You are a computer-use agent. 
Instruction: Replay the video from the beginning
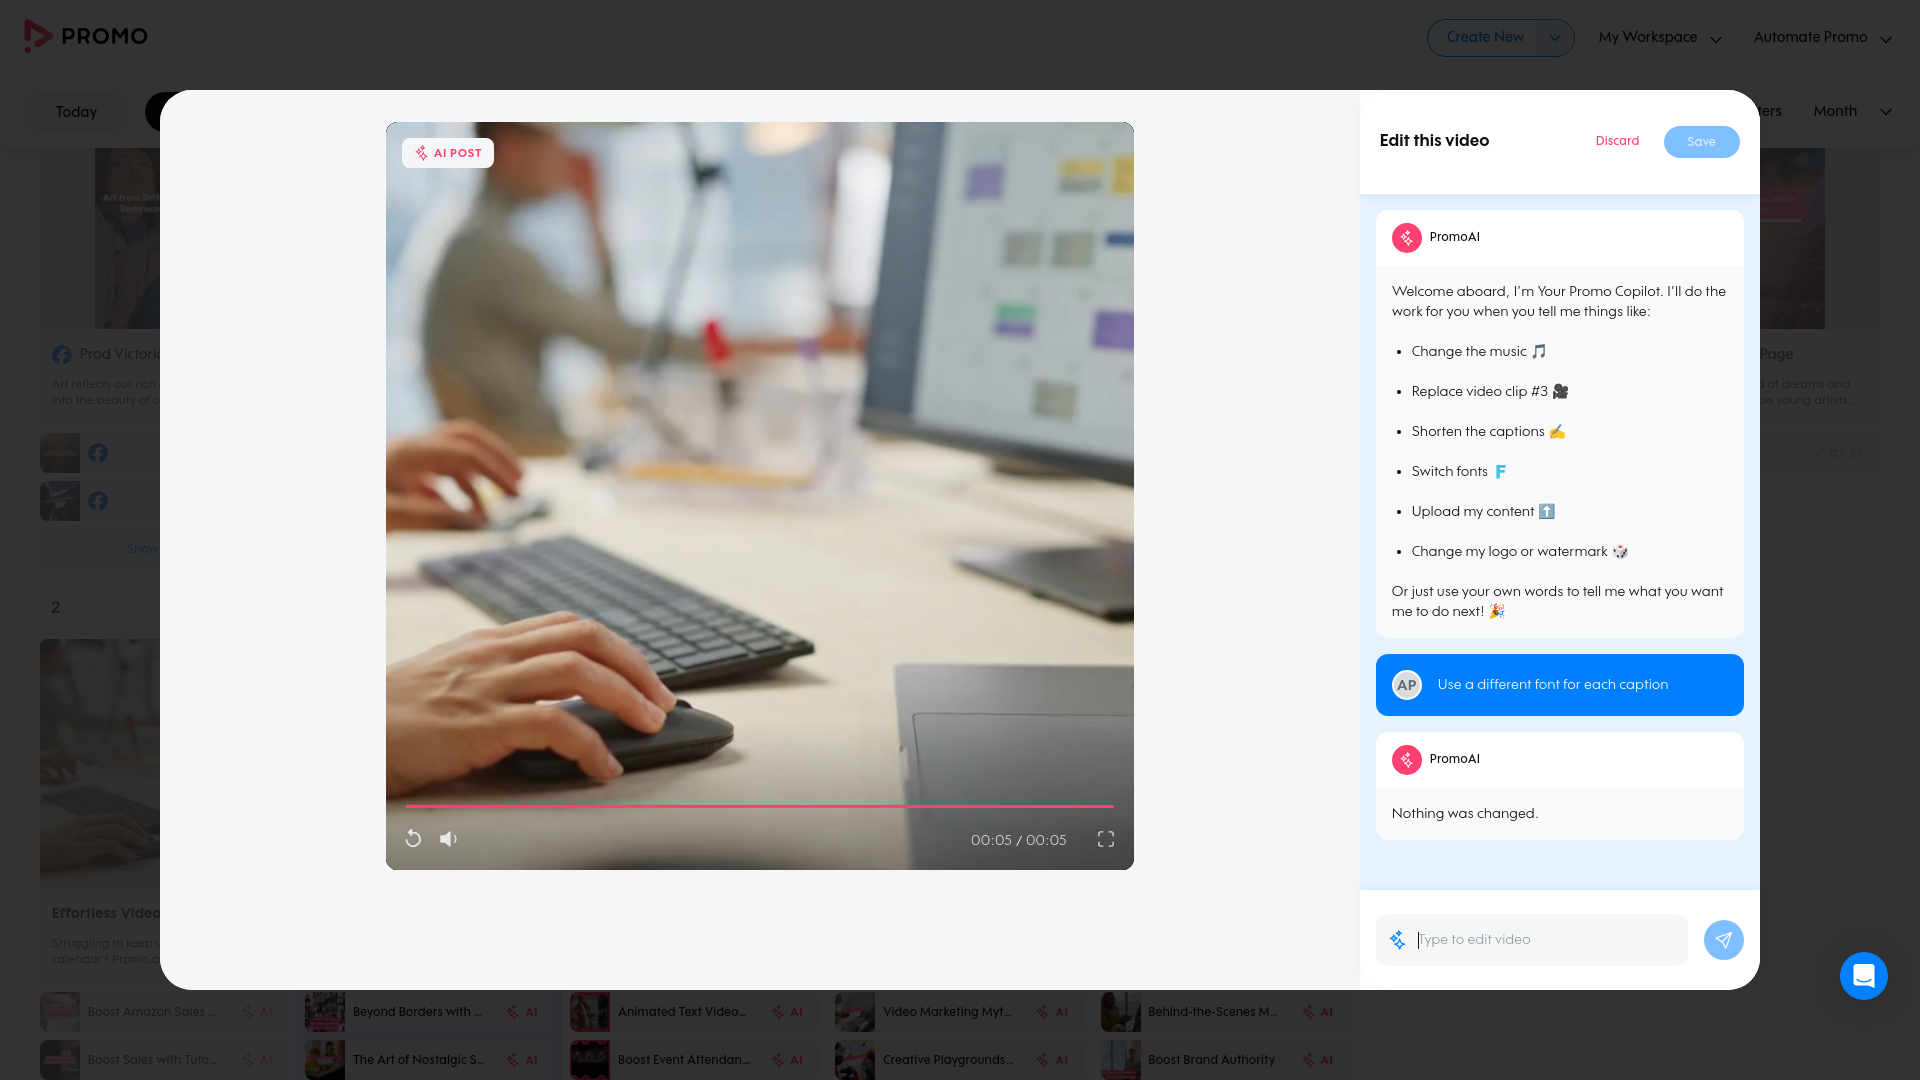(x=413, y=839)
